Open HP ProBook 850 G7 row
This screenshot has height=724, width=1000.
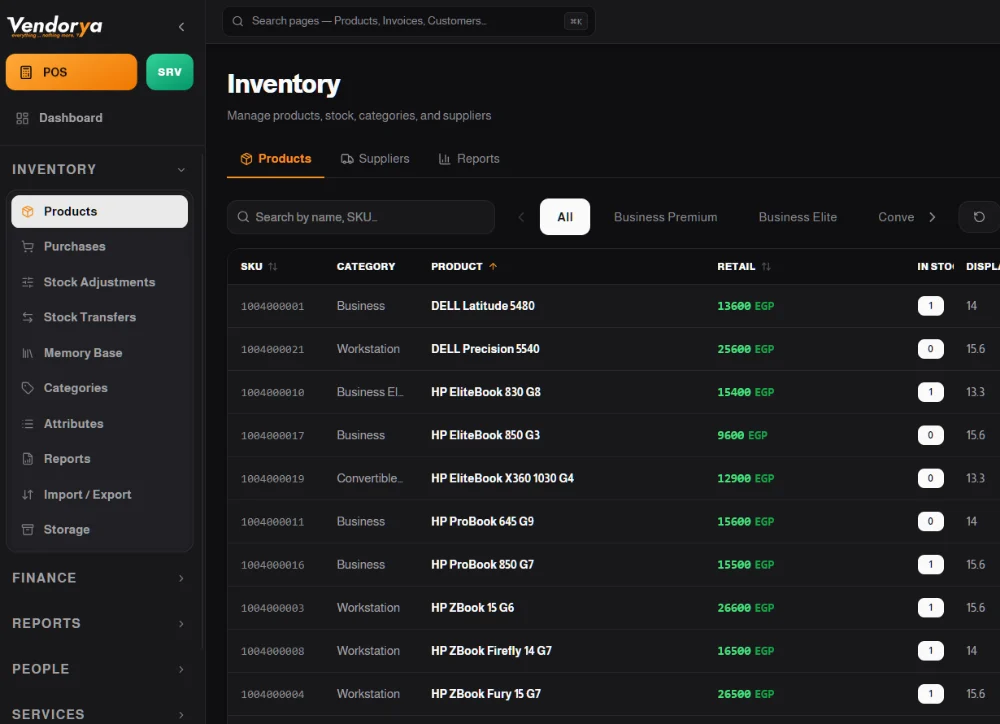(x=614, y=565)
